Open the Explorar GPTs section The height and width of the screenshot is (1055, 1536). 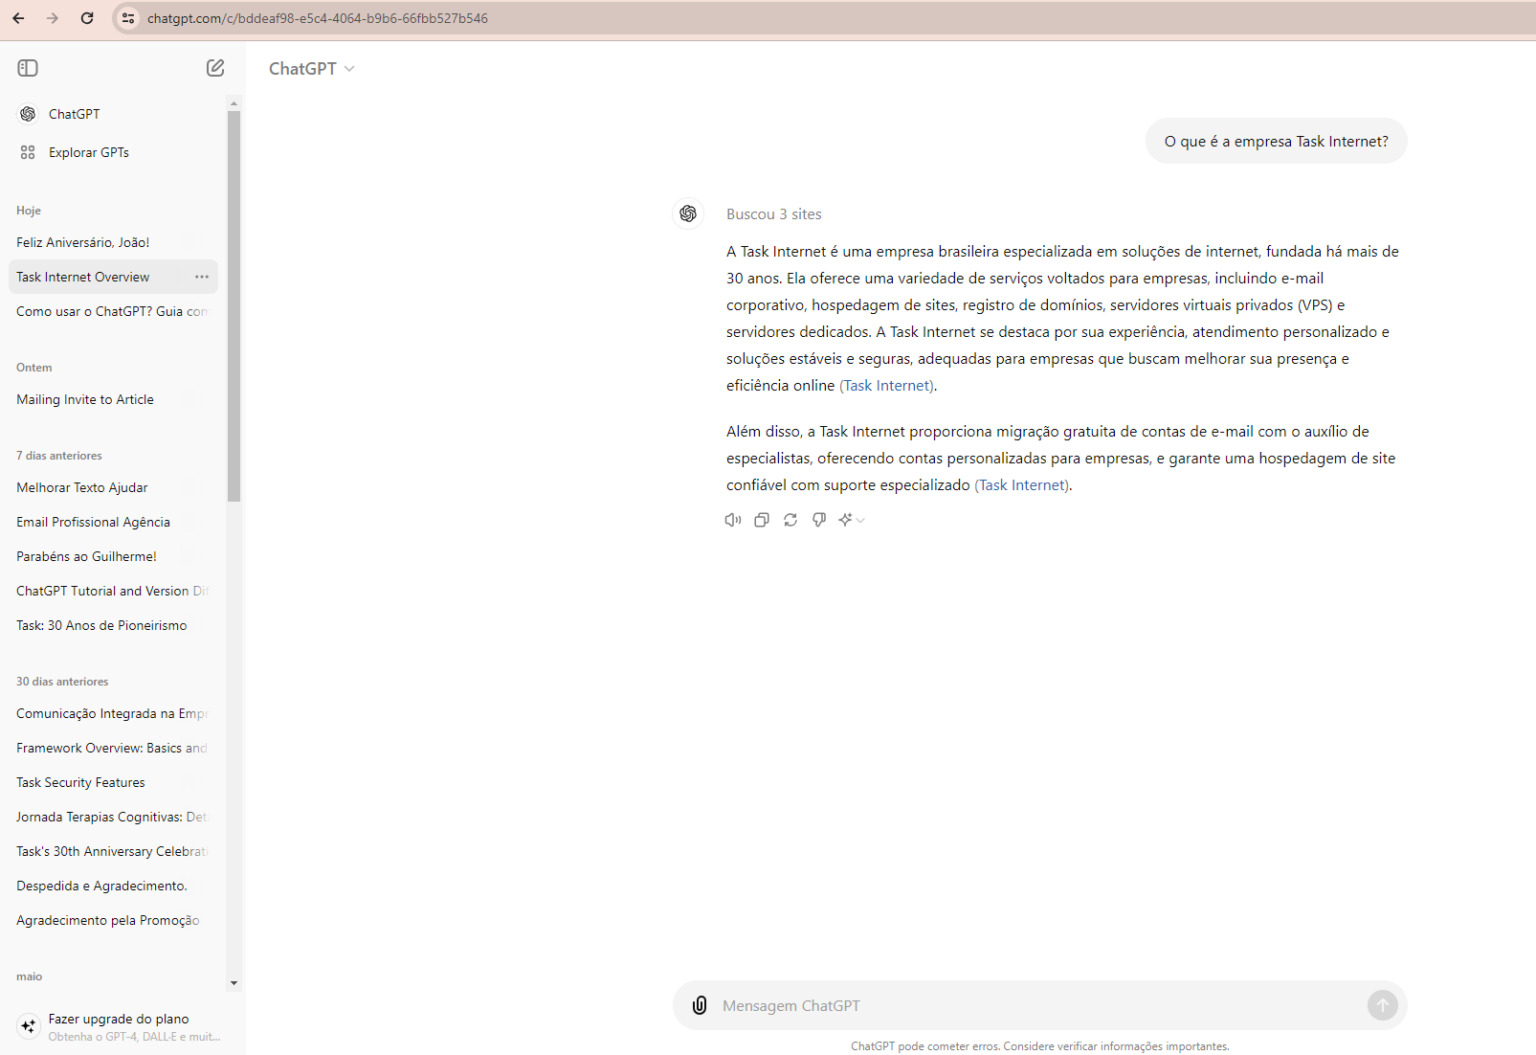pos(89,152)
